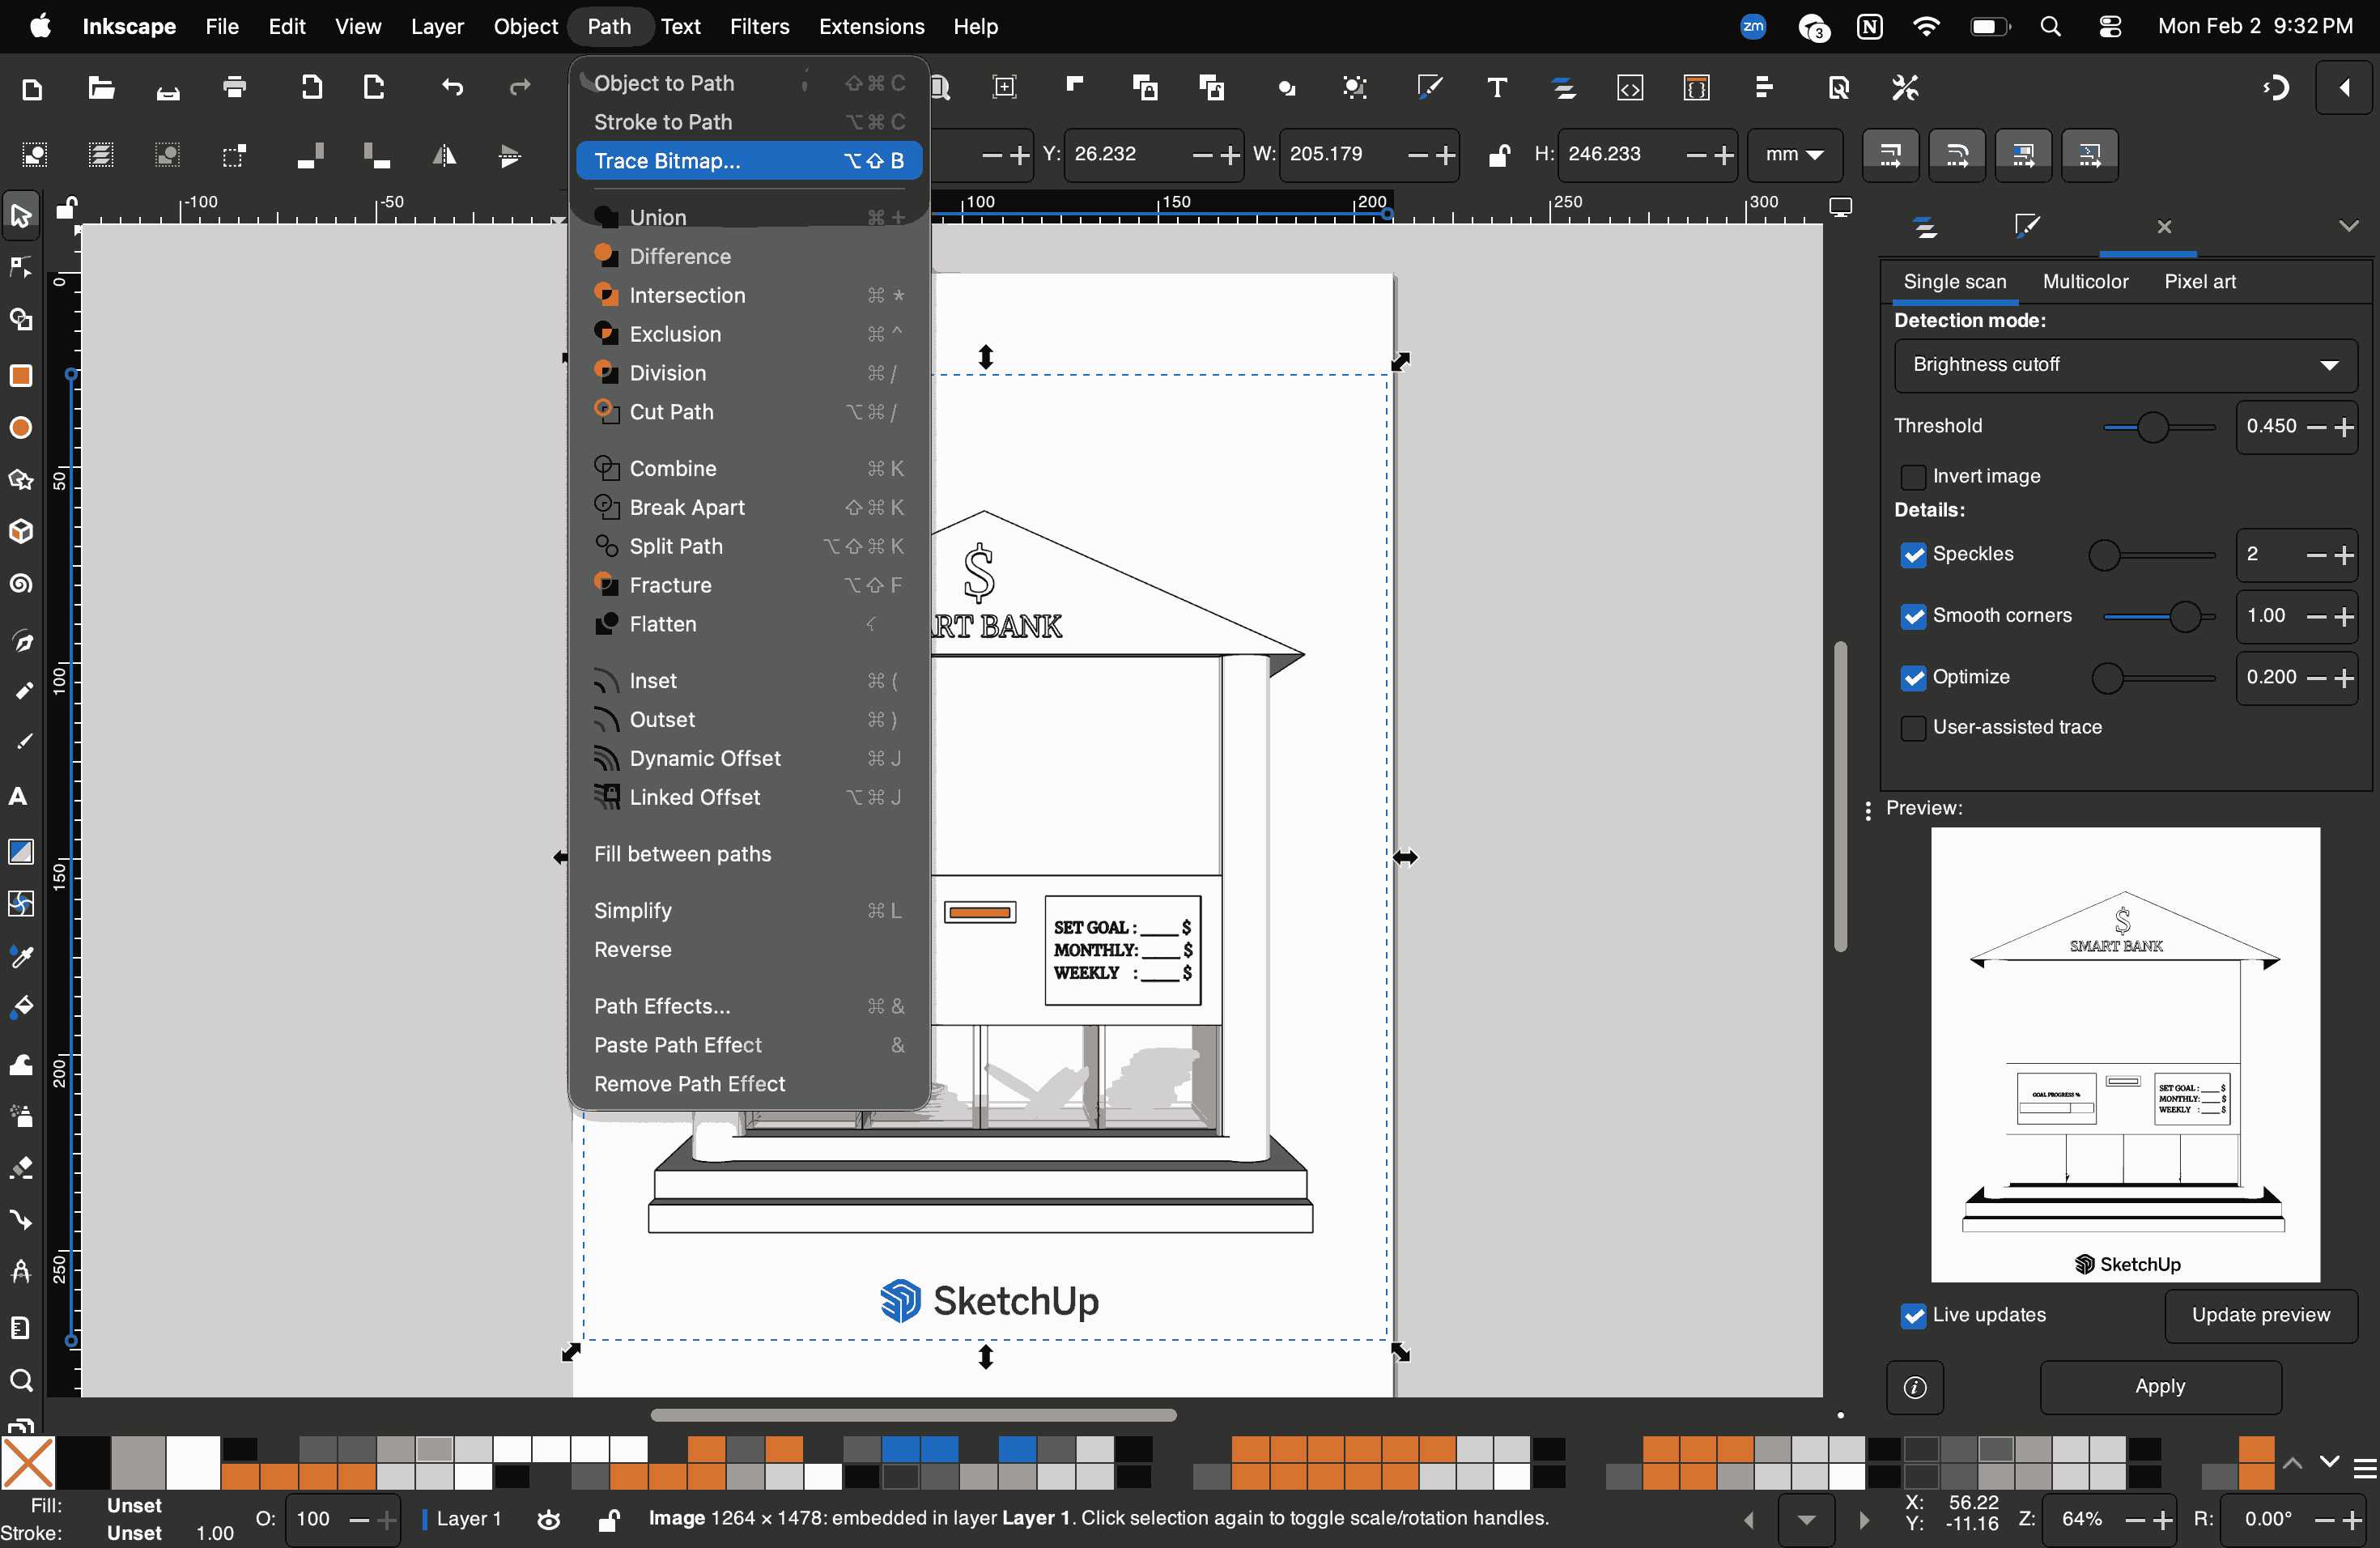The height and width of the screenshot is (1548, 2380).
Task: Click the Print document icon
Action: [234, 88]
